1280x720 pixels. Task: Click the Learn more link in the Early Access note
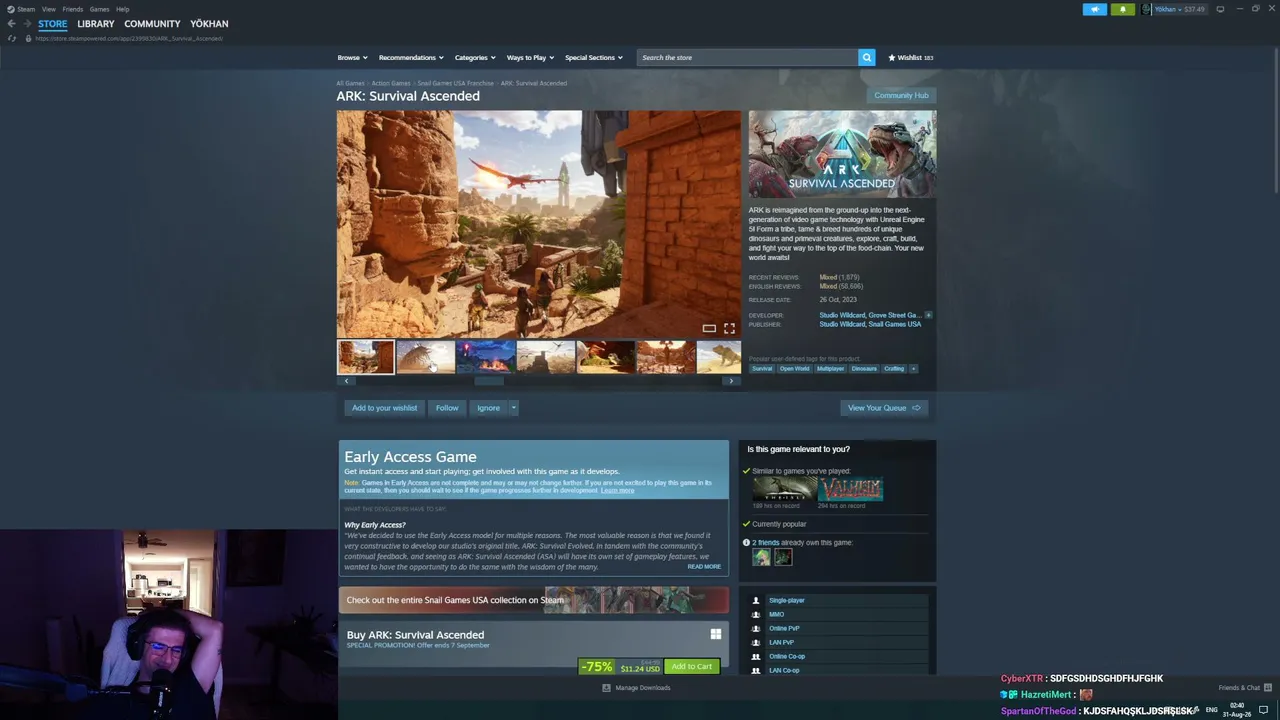coord(617,491)
